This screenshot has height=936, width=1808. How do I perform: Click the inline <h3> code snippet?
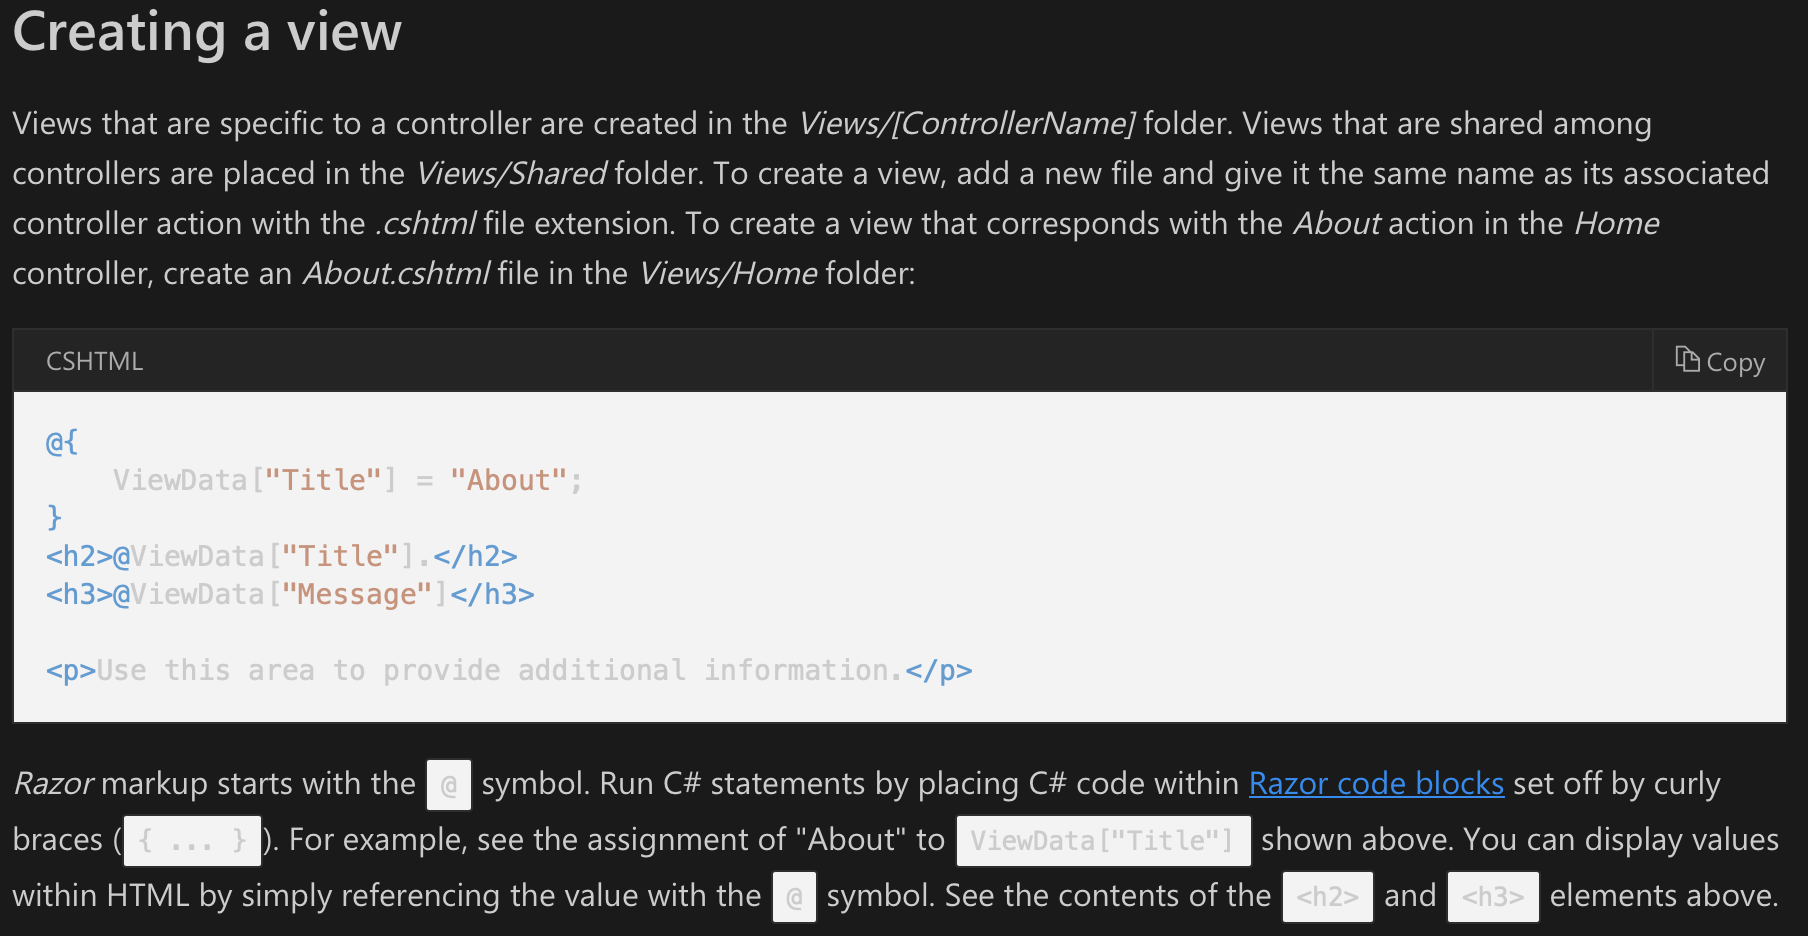(1493, 896)
